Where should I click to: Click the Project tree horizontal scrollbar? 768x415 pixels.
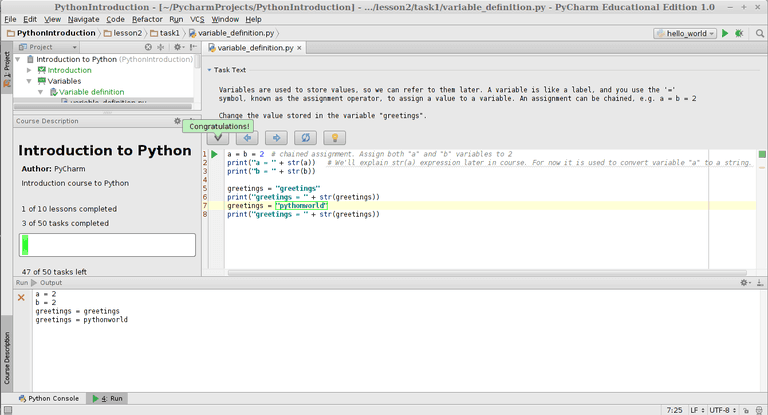tap(103, 106)
